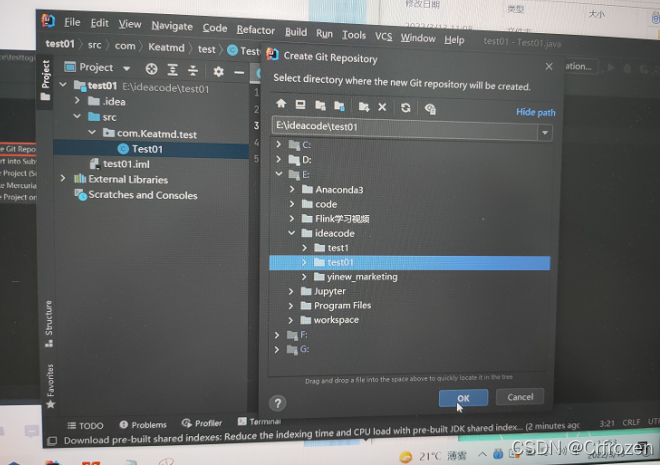This screenshot has width=669, height=465.
Task: Open the TODO tool window tab
Action: [x=85, y=425]
